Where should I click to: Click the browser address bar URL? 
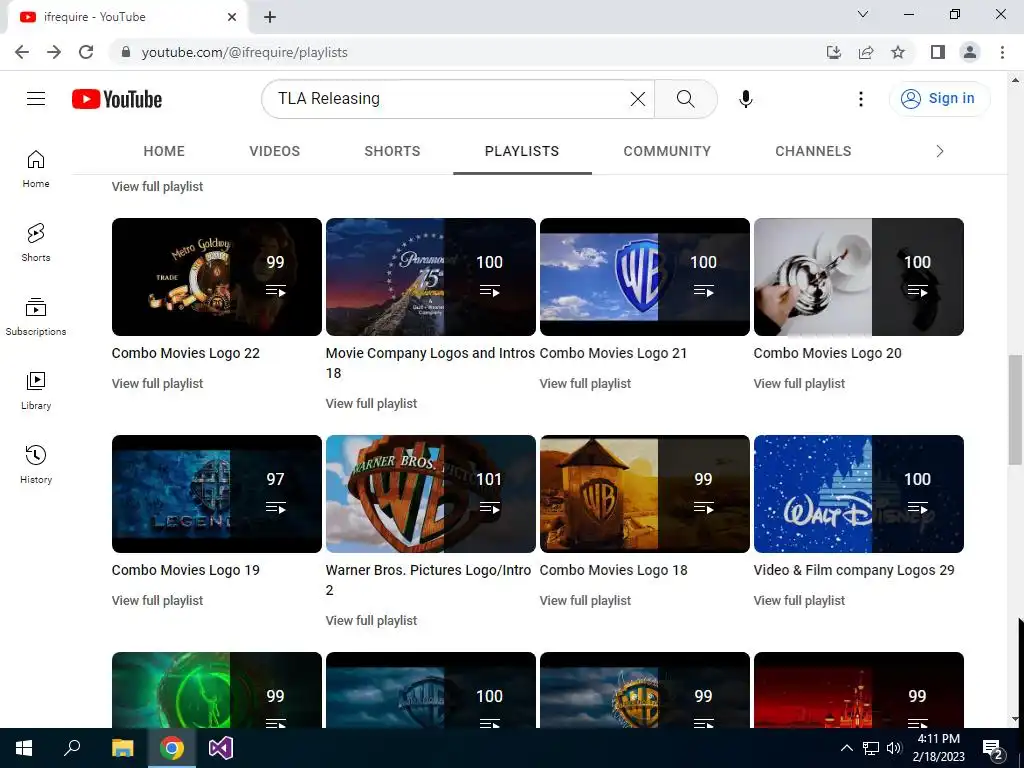point(244,52)
